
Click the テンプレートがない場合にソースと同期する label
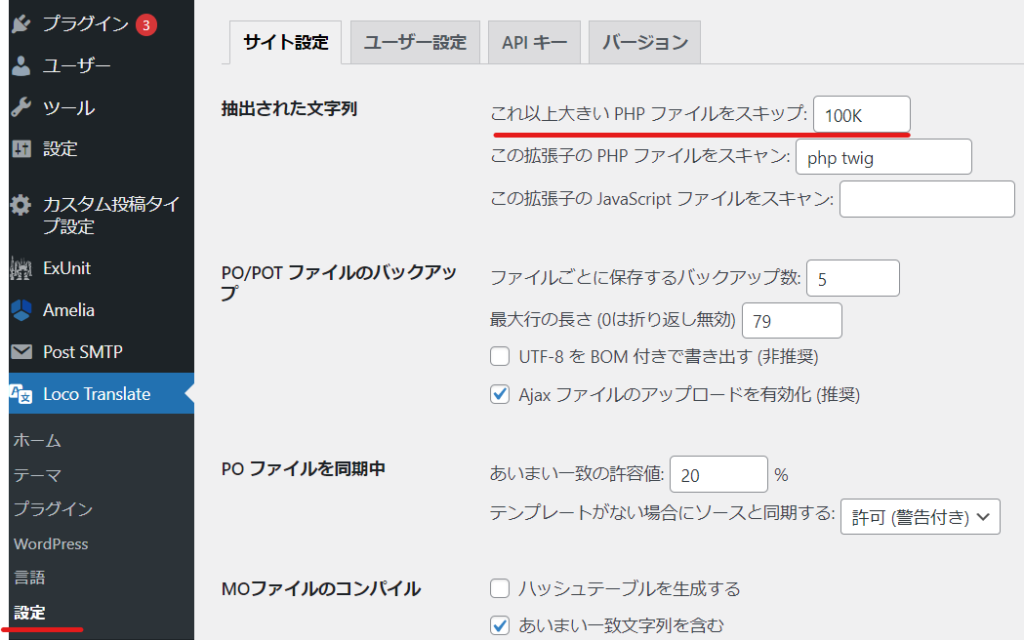point(662,513)
